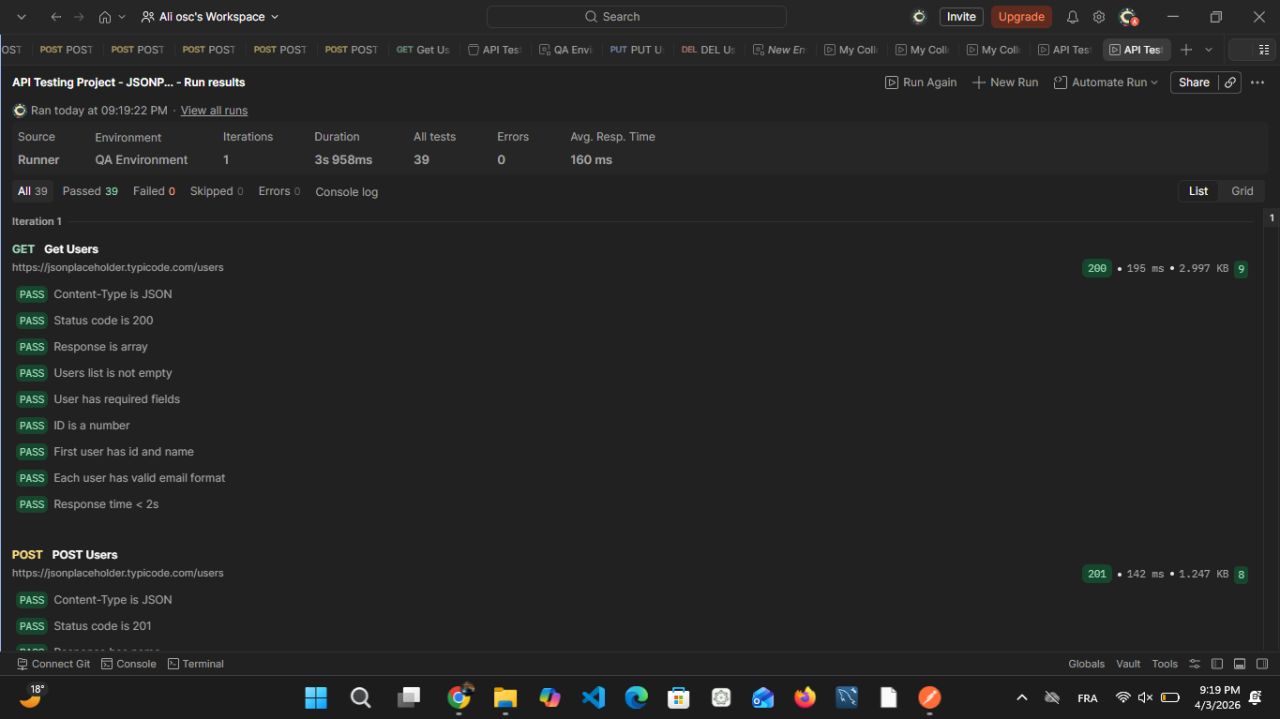Click the Share button
This screenshot has width=1280, height=719.
click(x=1194, y=83)
